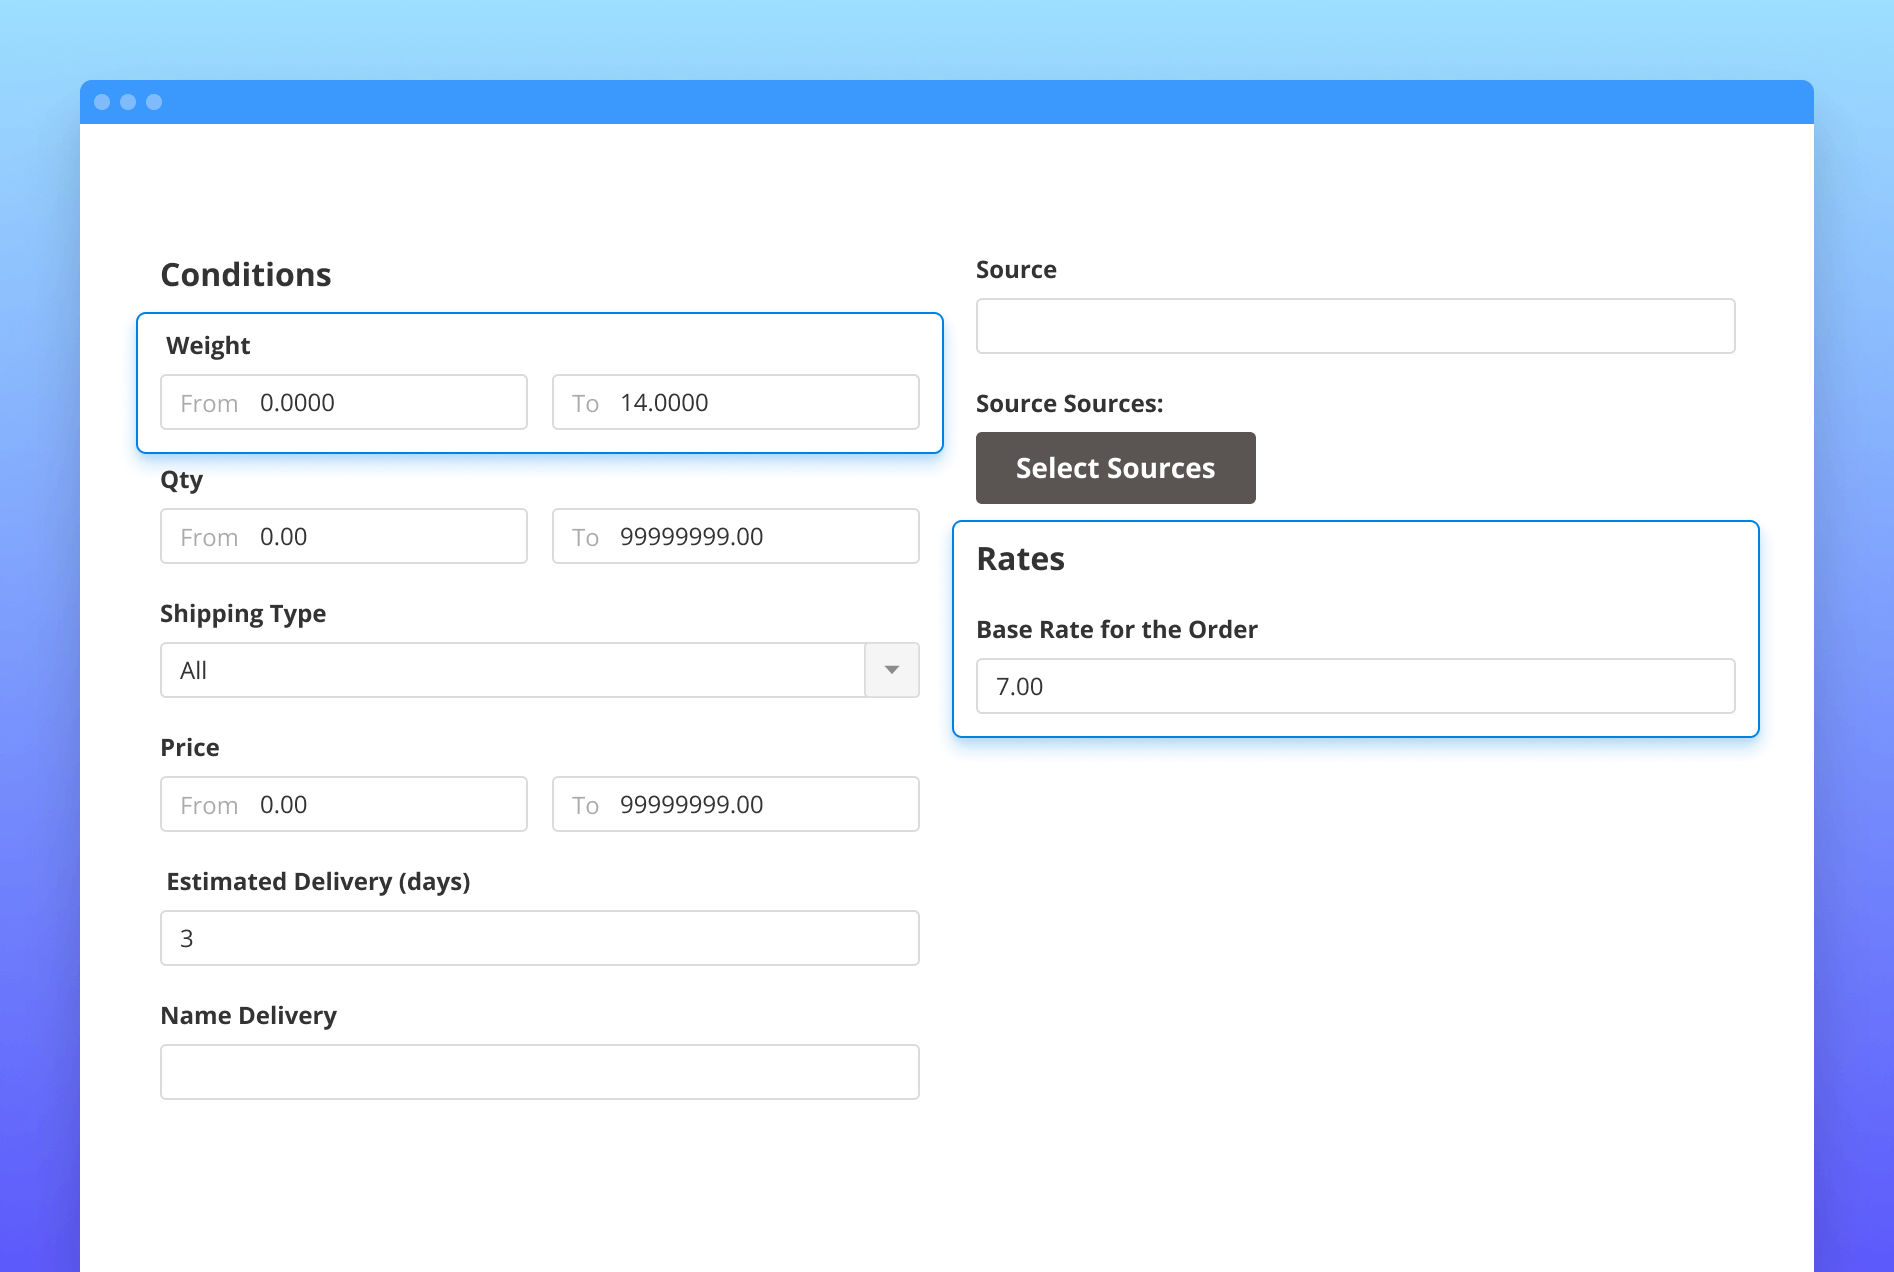
Task: Focus the empty Source text field
Action: point(1355,326)
